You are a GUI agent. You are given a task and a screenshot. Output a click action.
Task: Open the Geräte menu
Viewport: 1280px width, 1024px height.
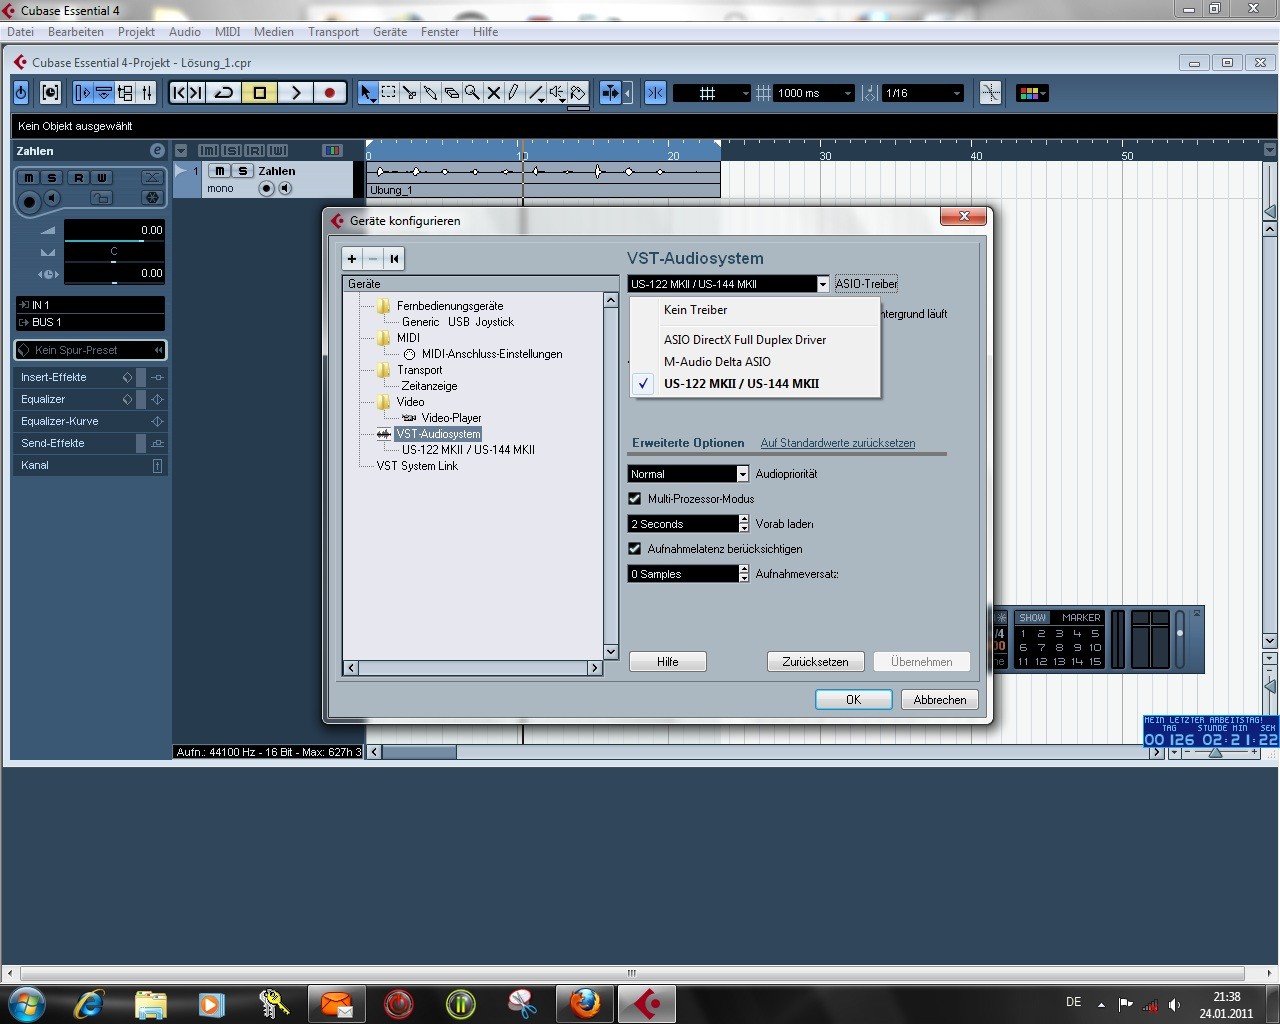click(390, 32)
